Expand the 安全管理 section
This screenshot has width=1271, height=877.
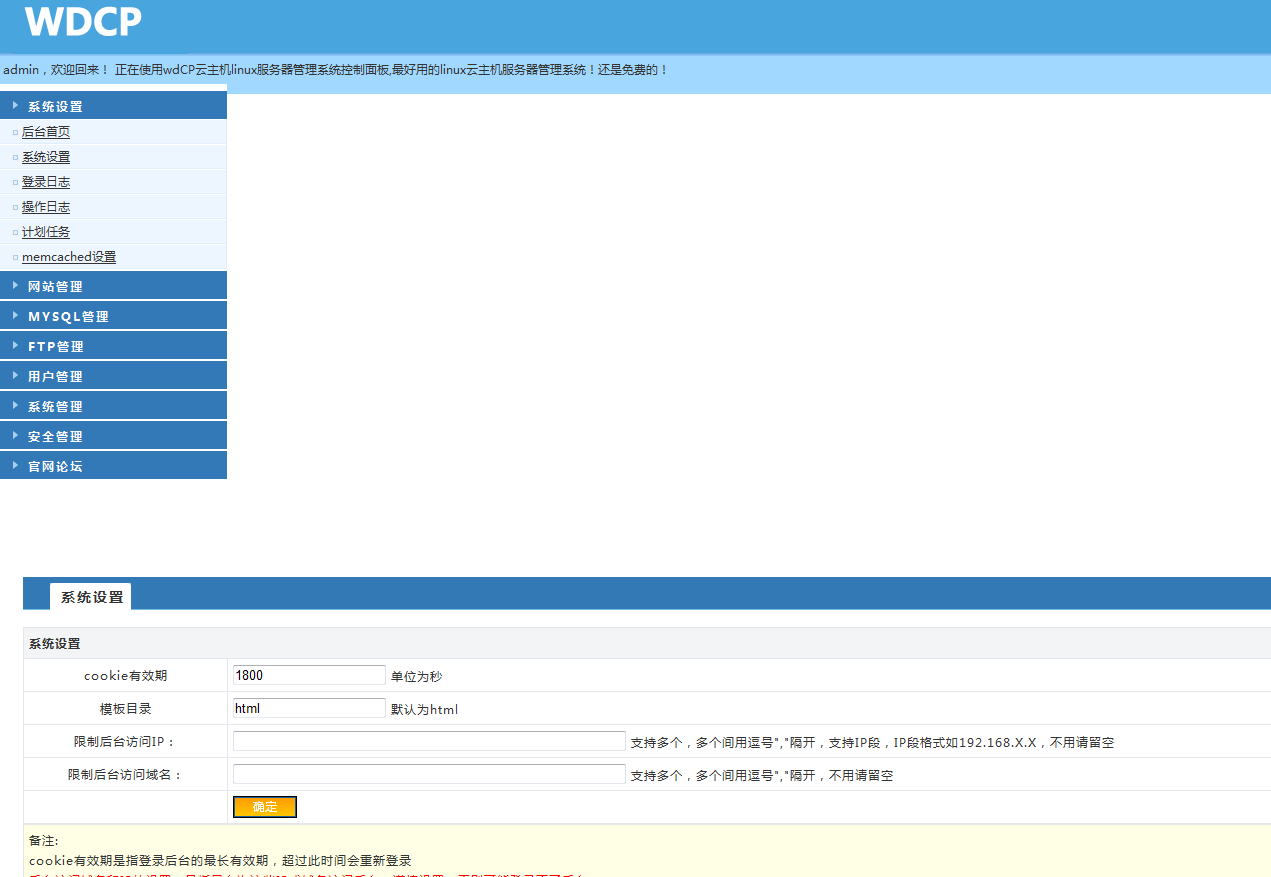pyautogui.click(x=55, y=437)
